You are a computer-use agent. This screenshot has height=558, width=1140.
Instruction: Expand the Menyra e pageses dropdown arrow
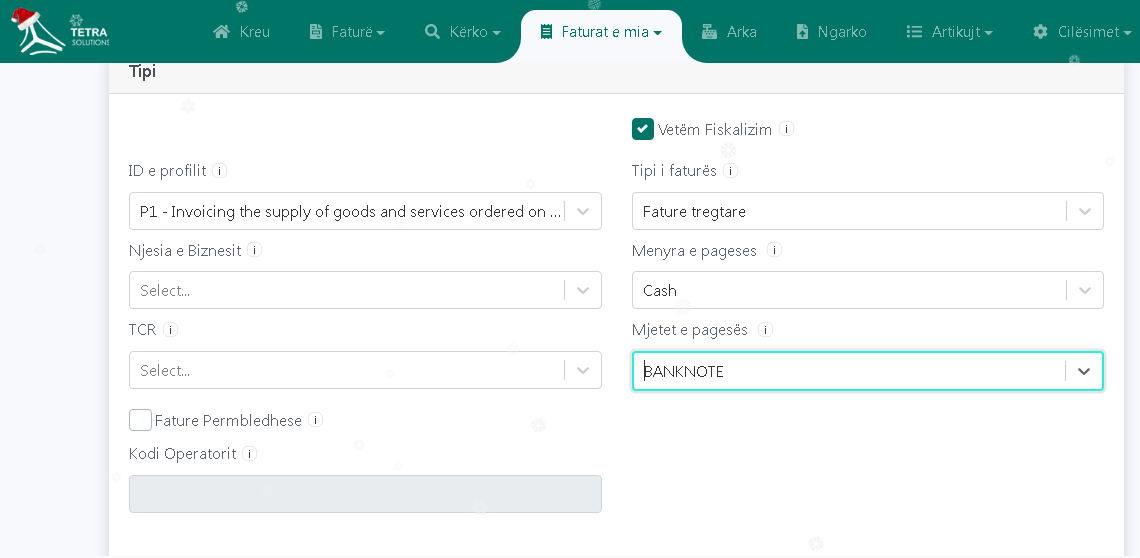tap(1085, 290)
